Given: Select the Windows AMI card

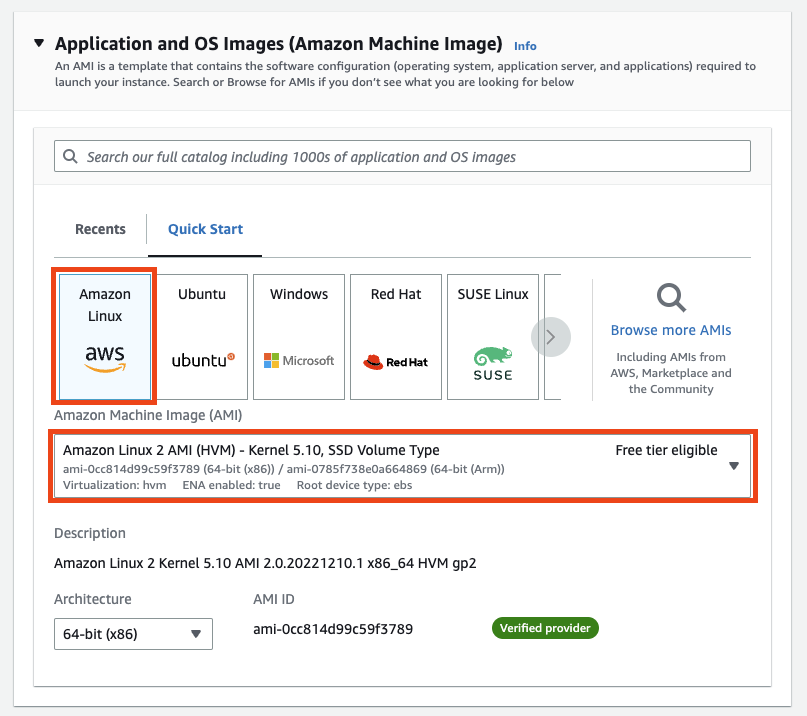Looking at the screenshot, I should click(x=299, y=337).
